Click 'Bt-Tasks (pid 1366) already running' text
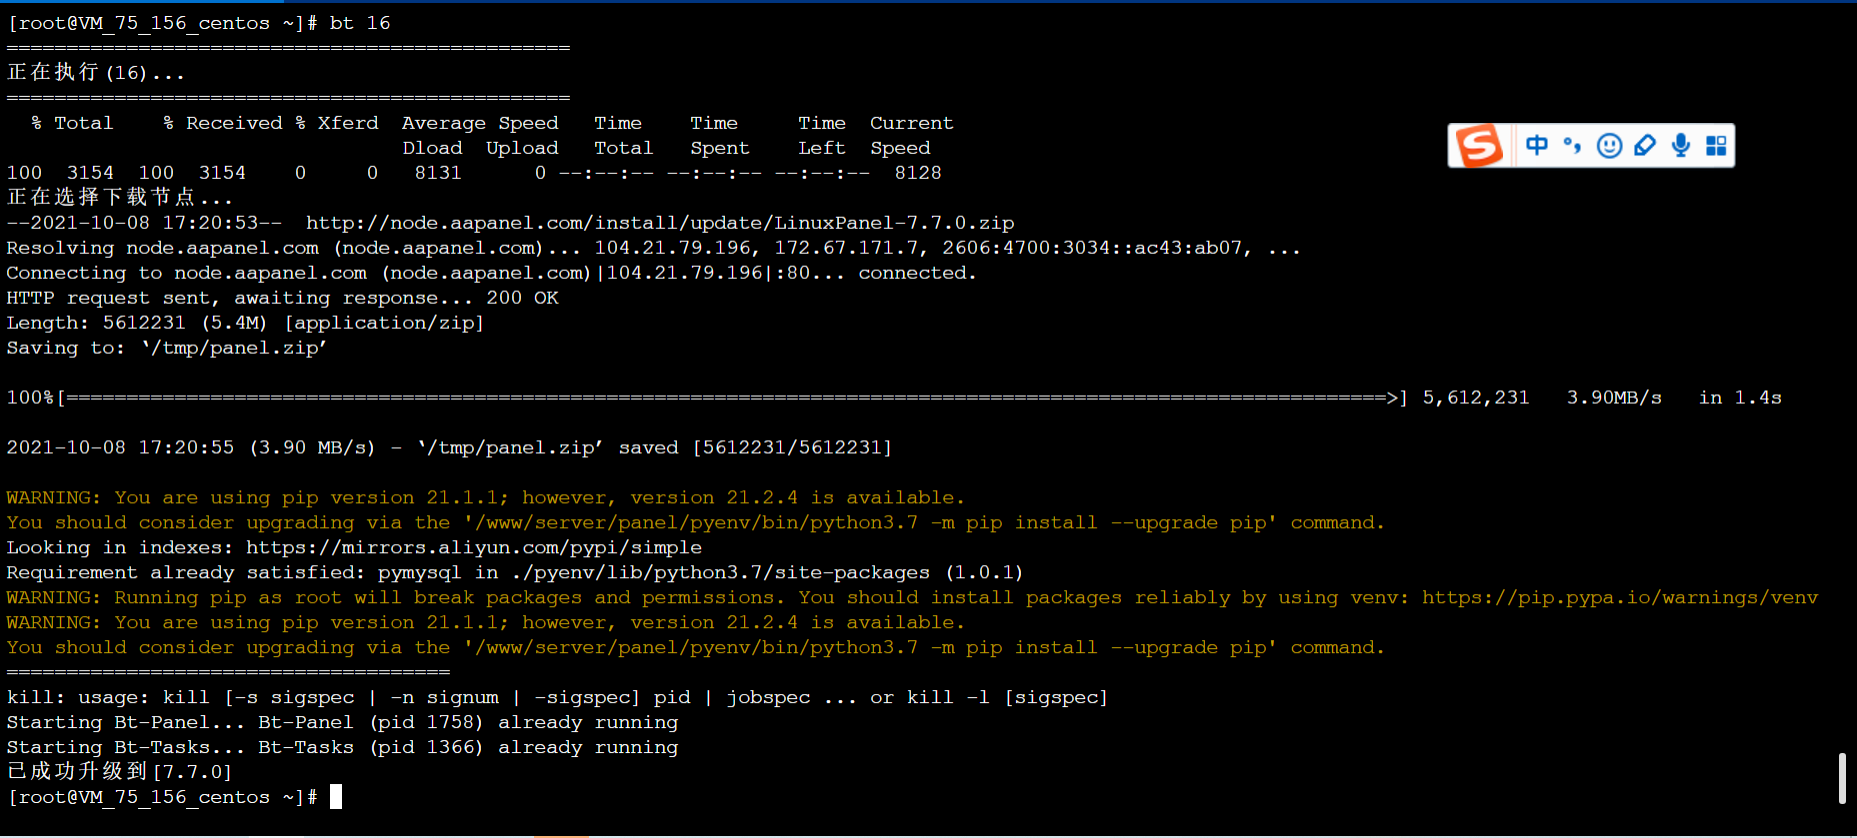1857x838 pixels. pos(468,748)
